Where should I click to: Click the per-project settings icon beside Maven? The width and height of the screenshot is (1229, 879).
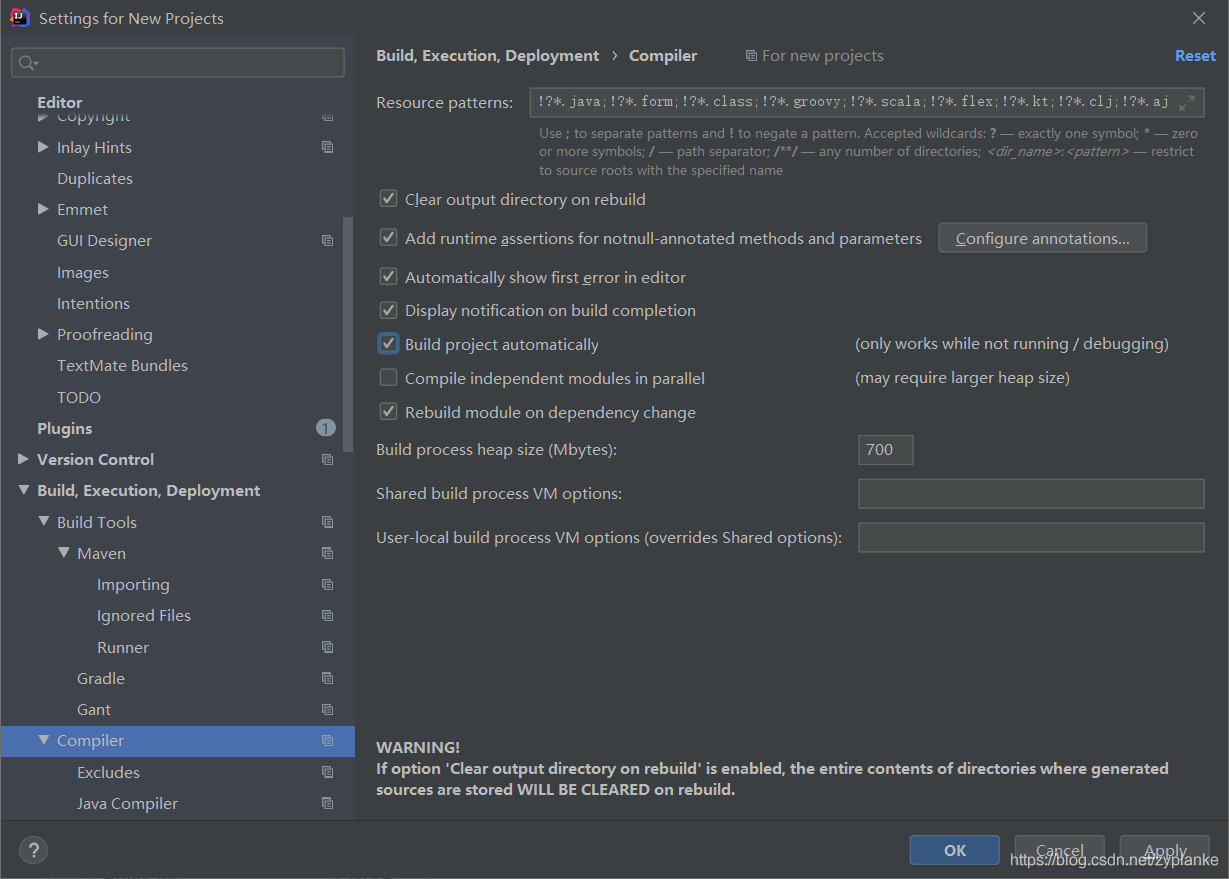327,553
